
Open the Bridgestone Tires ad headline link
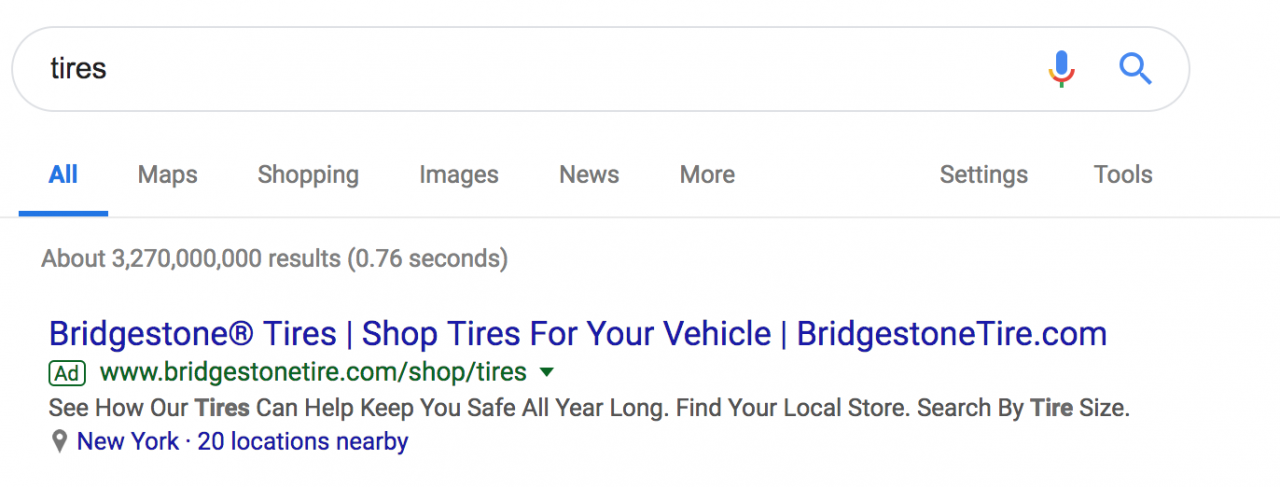(x=578, y=333)
